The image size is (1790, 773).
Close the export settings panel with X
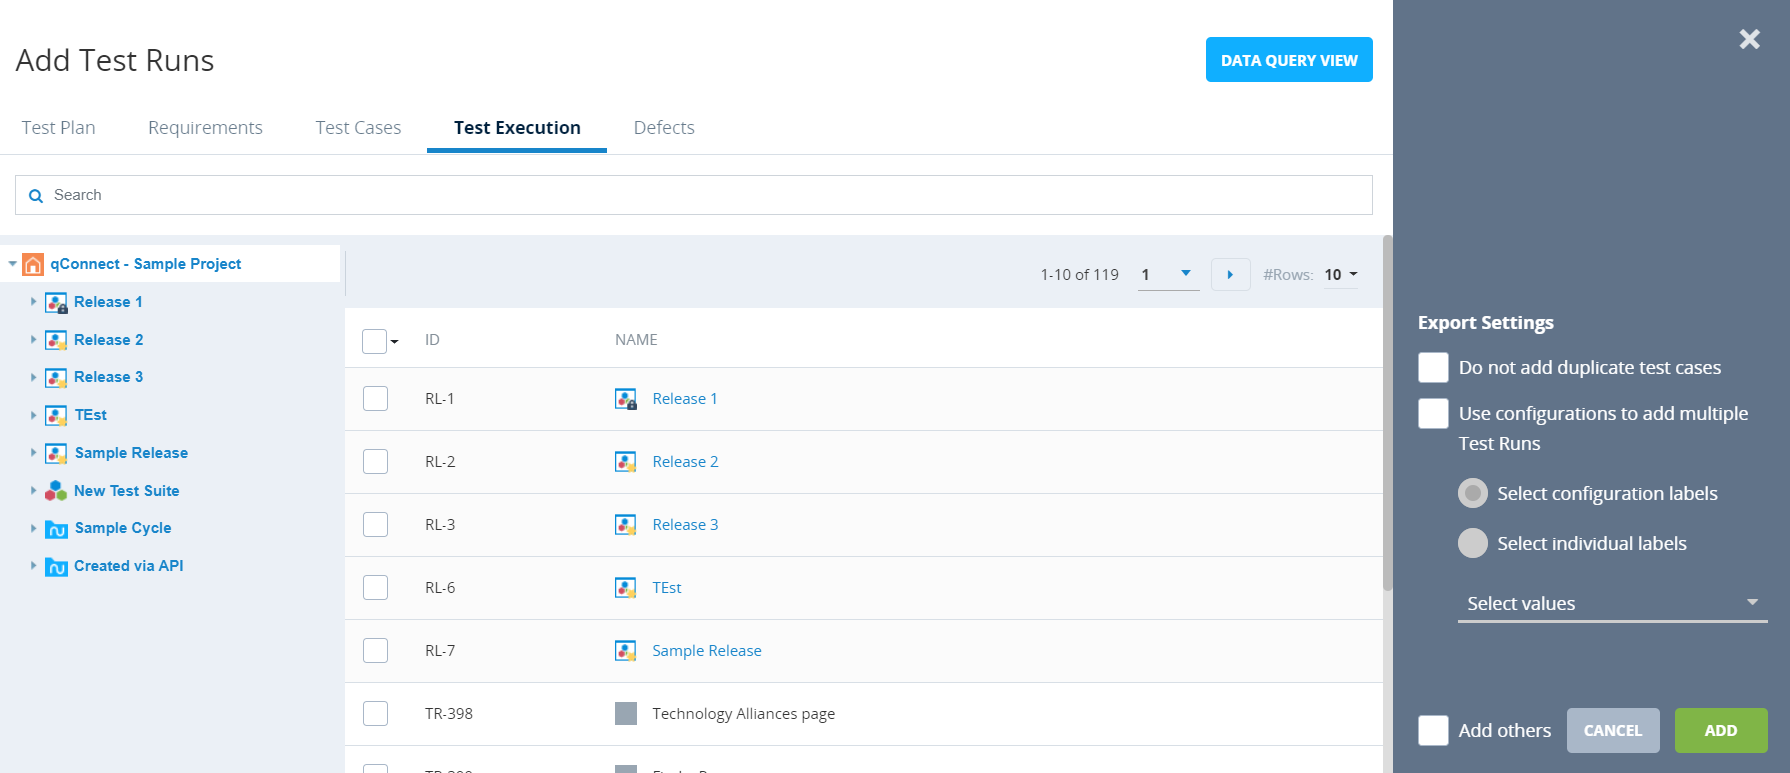(1749, 39)
